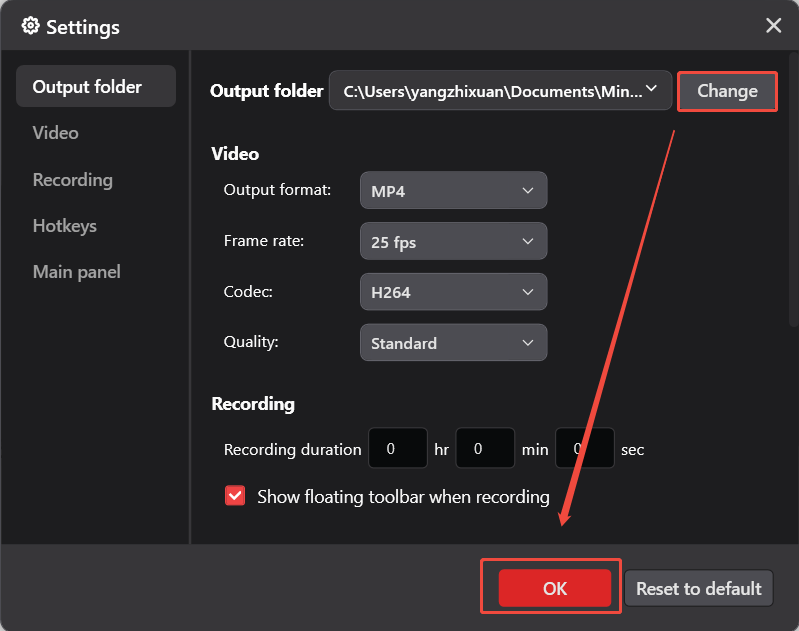
Task: Close the Settings dialog
Action: (773, 26)
